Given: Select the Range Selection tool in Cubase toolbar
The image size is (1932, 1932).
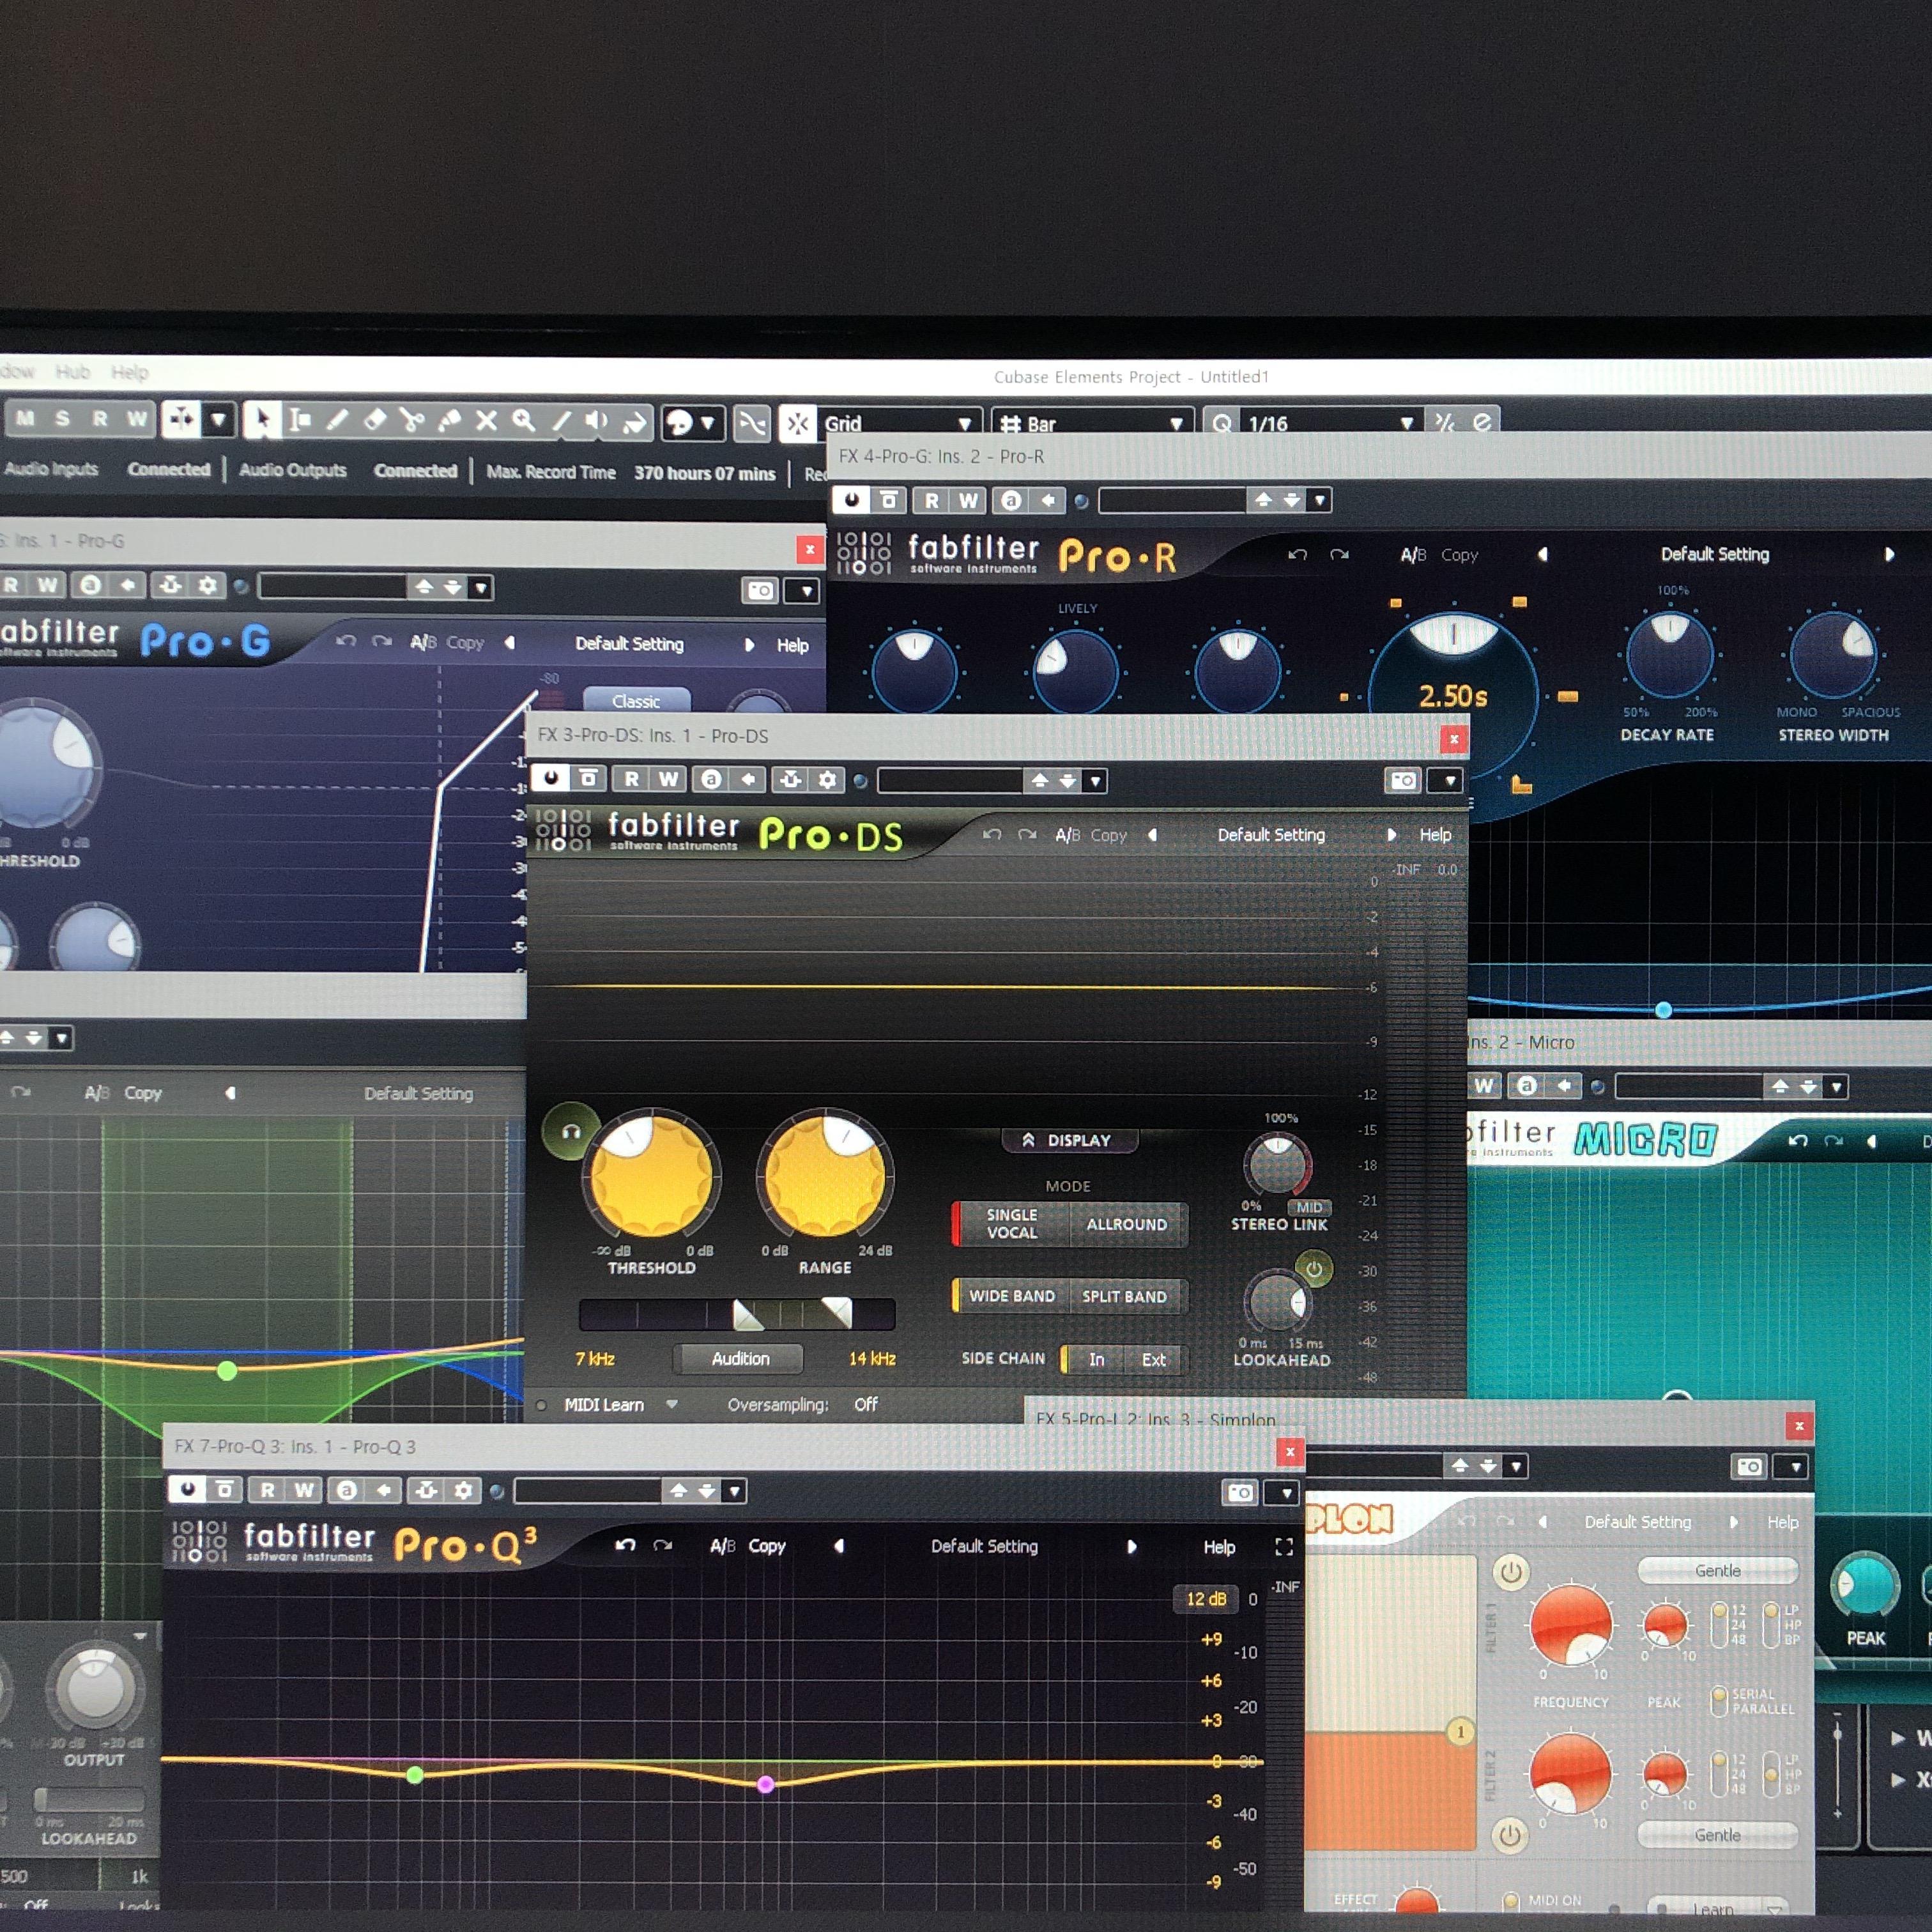Looking at the screenshot, I should [x=300, y=421].
